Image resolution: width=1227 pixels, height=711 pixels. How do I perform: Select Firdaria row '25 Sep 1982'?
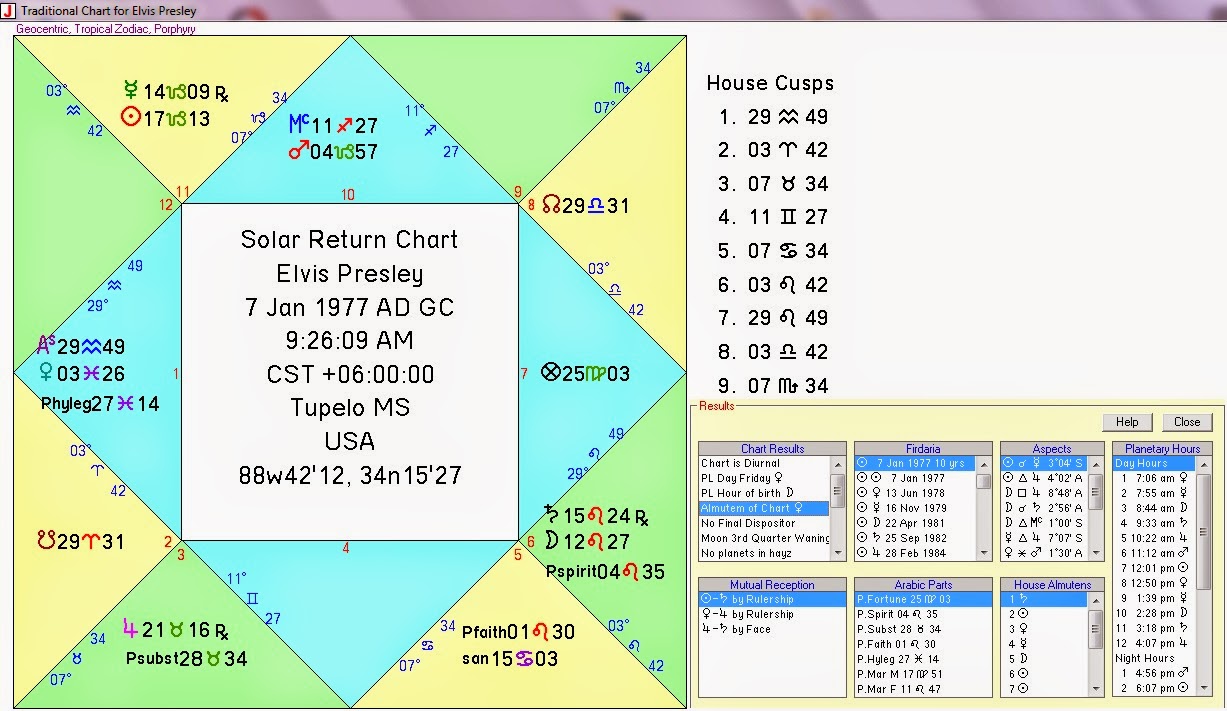(915, 539)
